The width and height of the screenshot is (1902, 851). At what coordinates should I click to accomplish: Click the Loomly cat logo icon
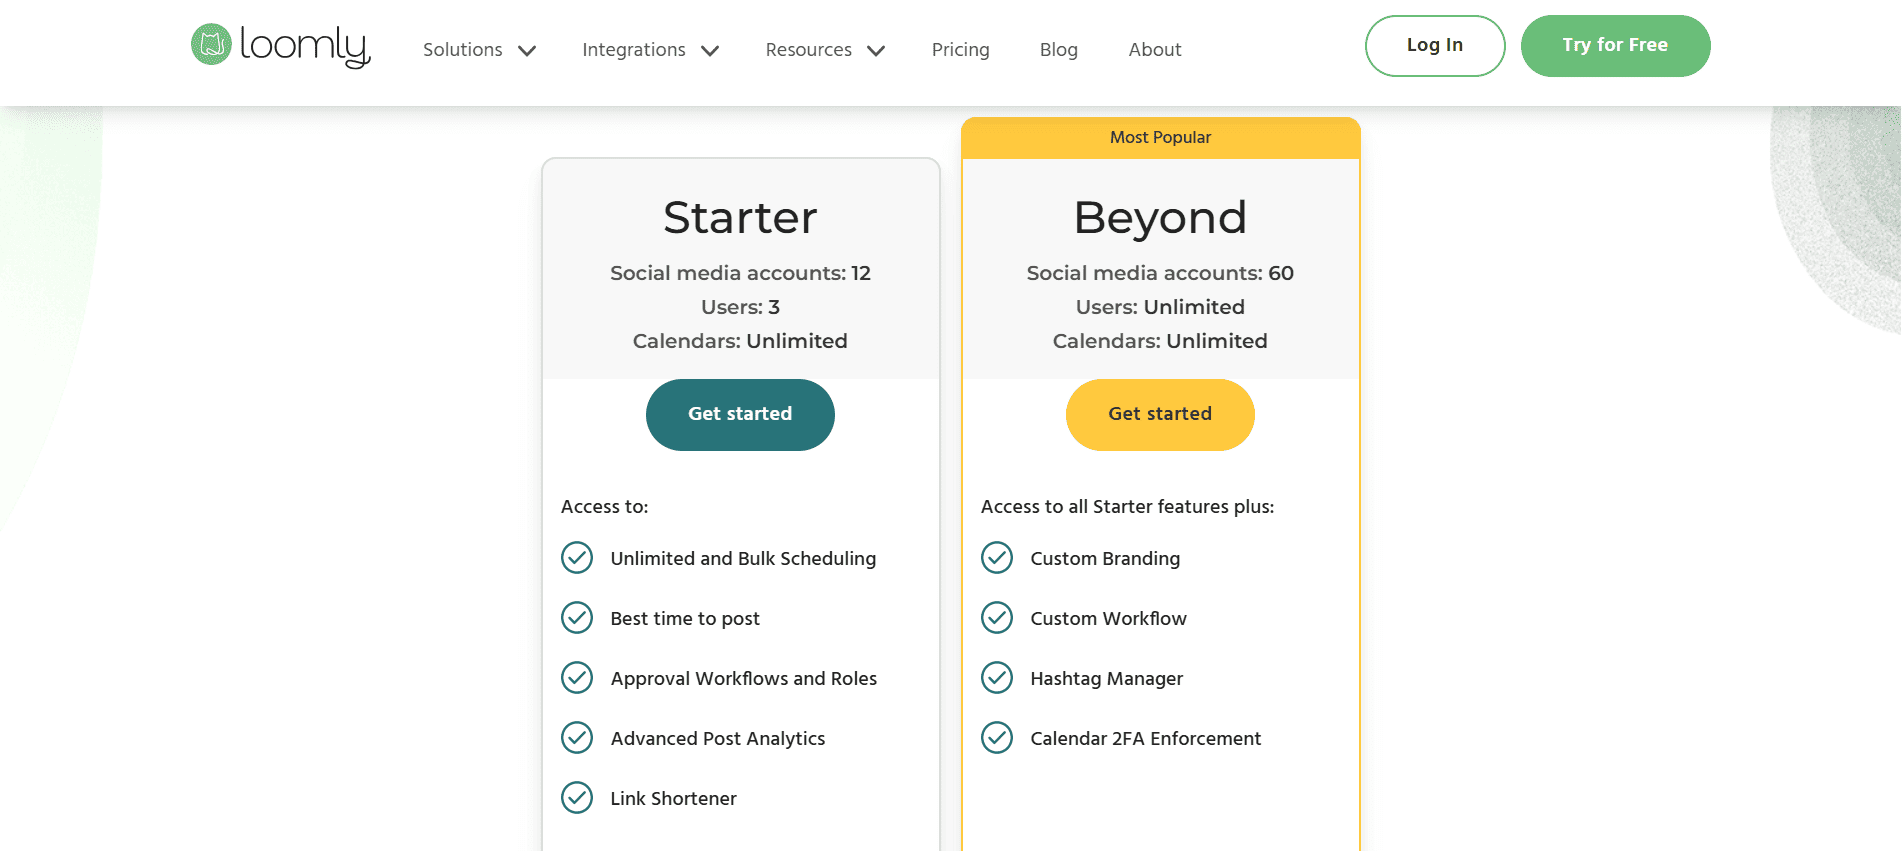(x=211, y=44)
